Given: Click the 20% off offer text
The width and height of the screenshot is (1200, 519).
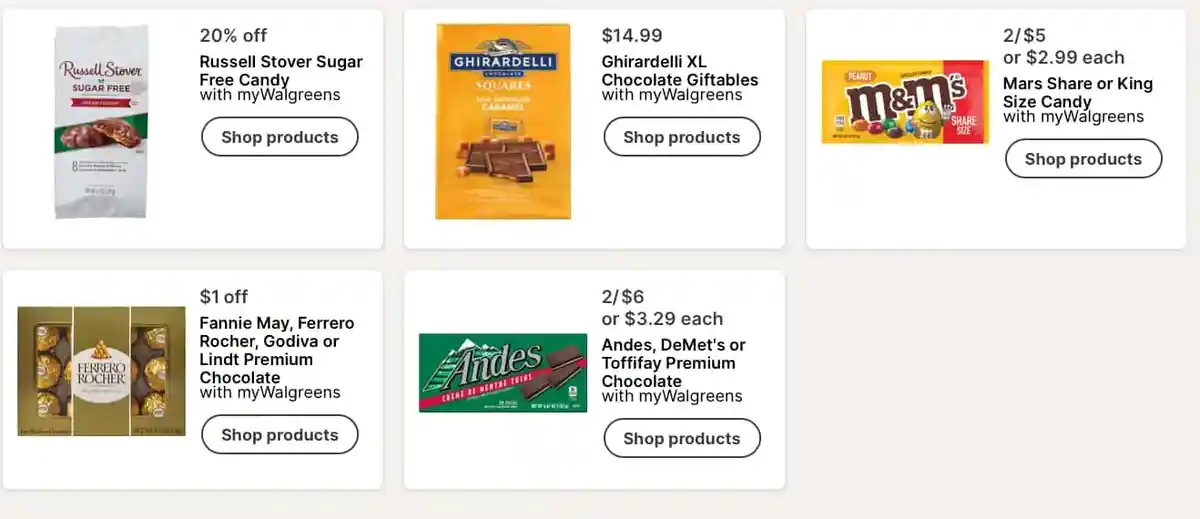Looking at the screenshot, I should [233, 36].
